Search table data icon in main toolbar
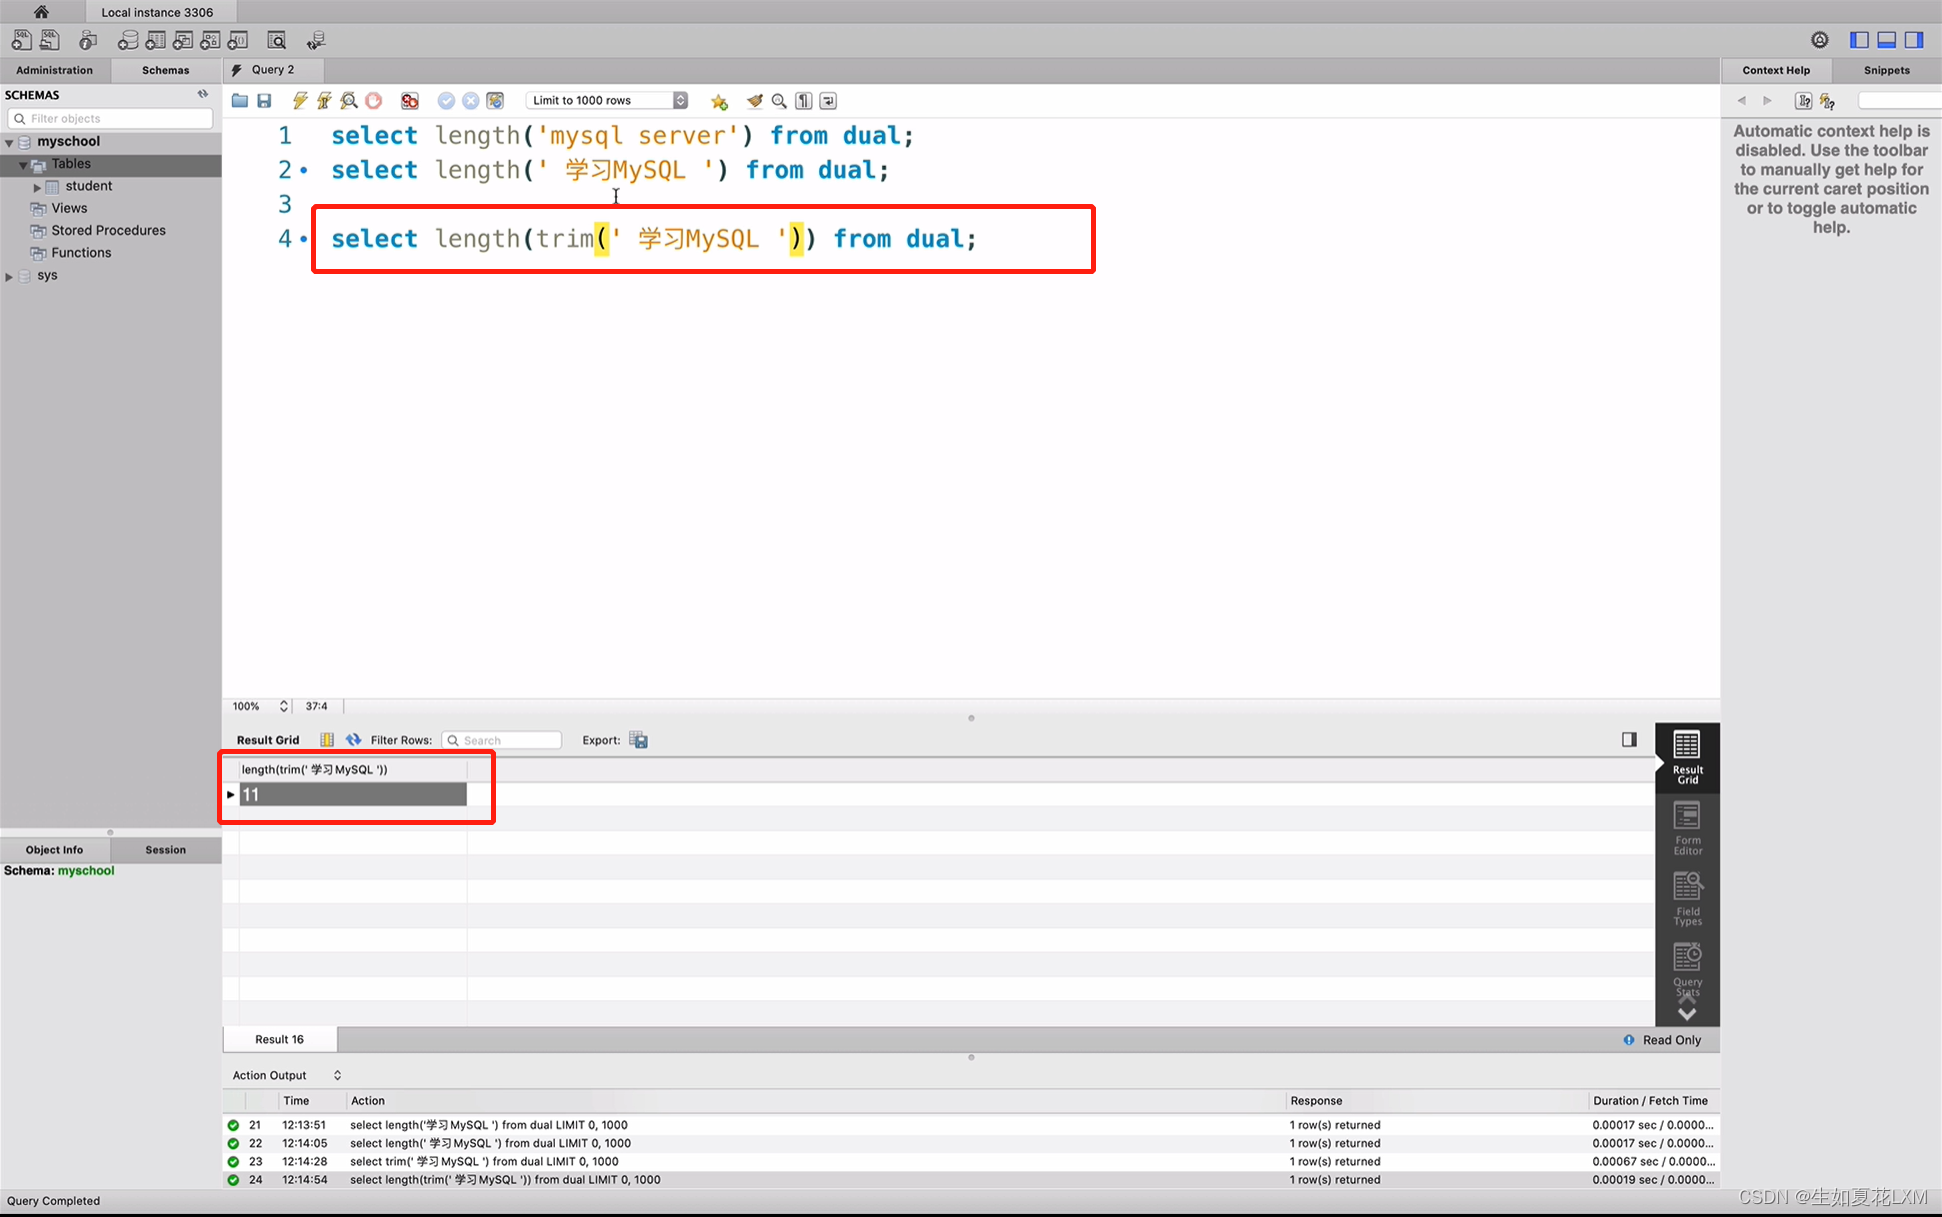1942x1217 pixels. pyautogui.click(x=277, y=40)
